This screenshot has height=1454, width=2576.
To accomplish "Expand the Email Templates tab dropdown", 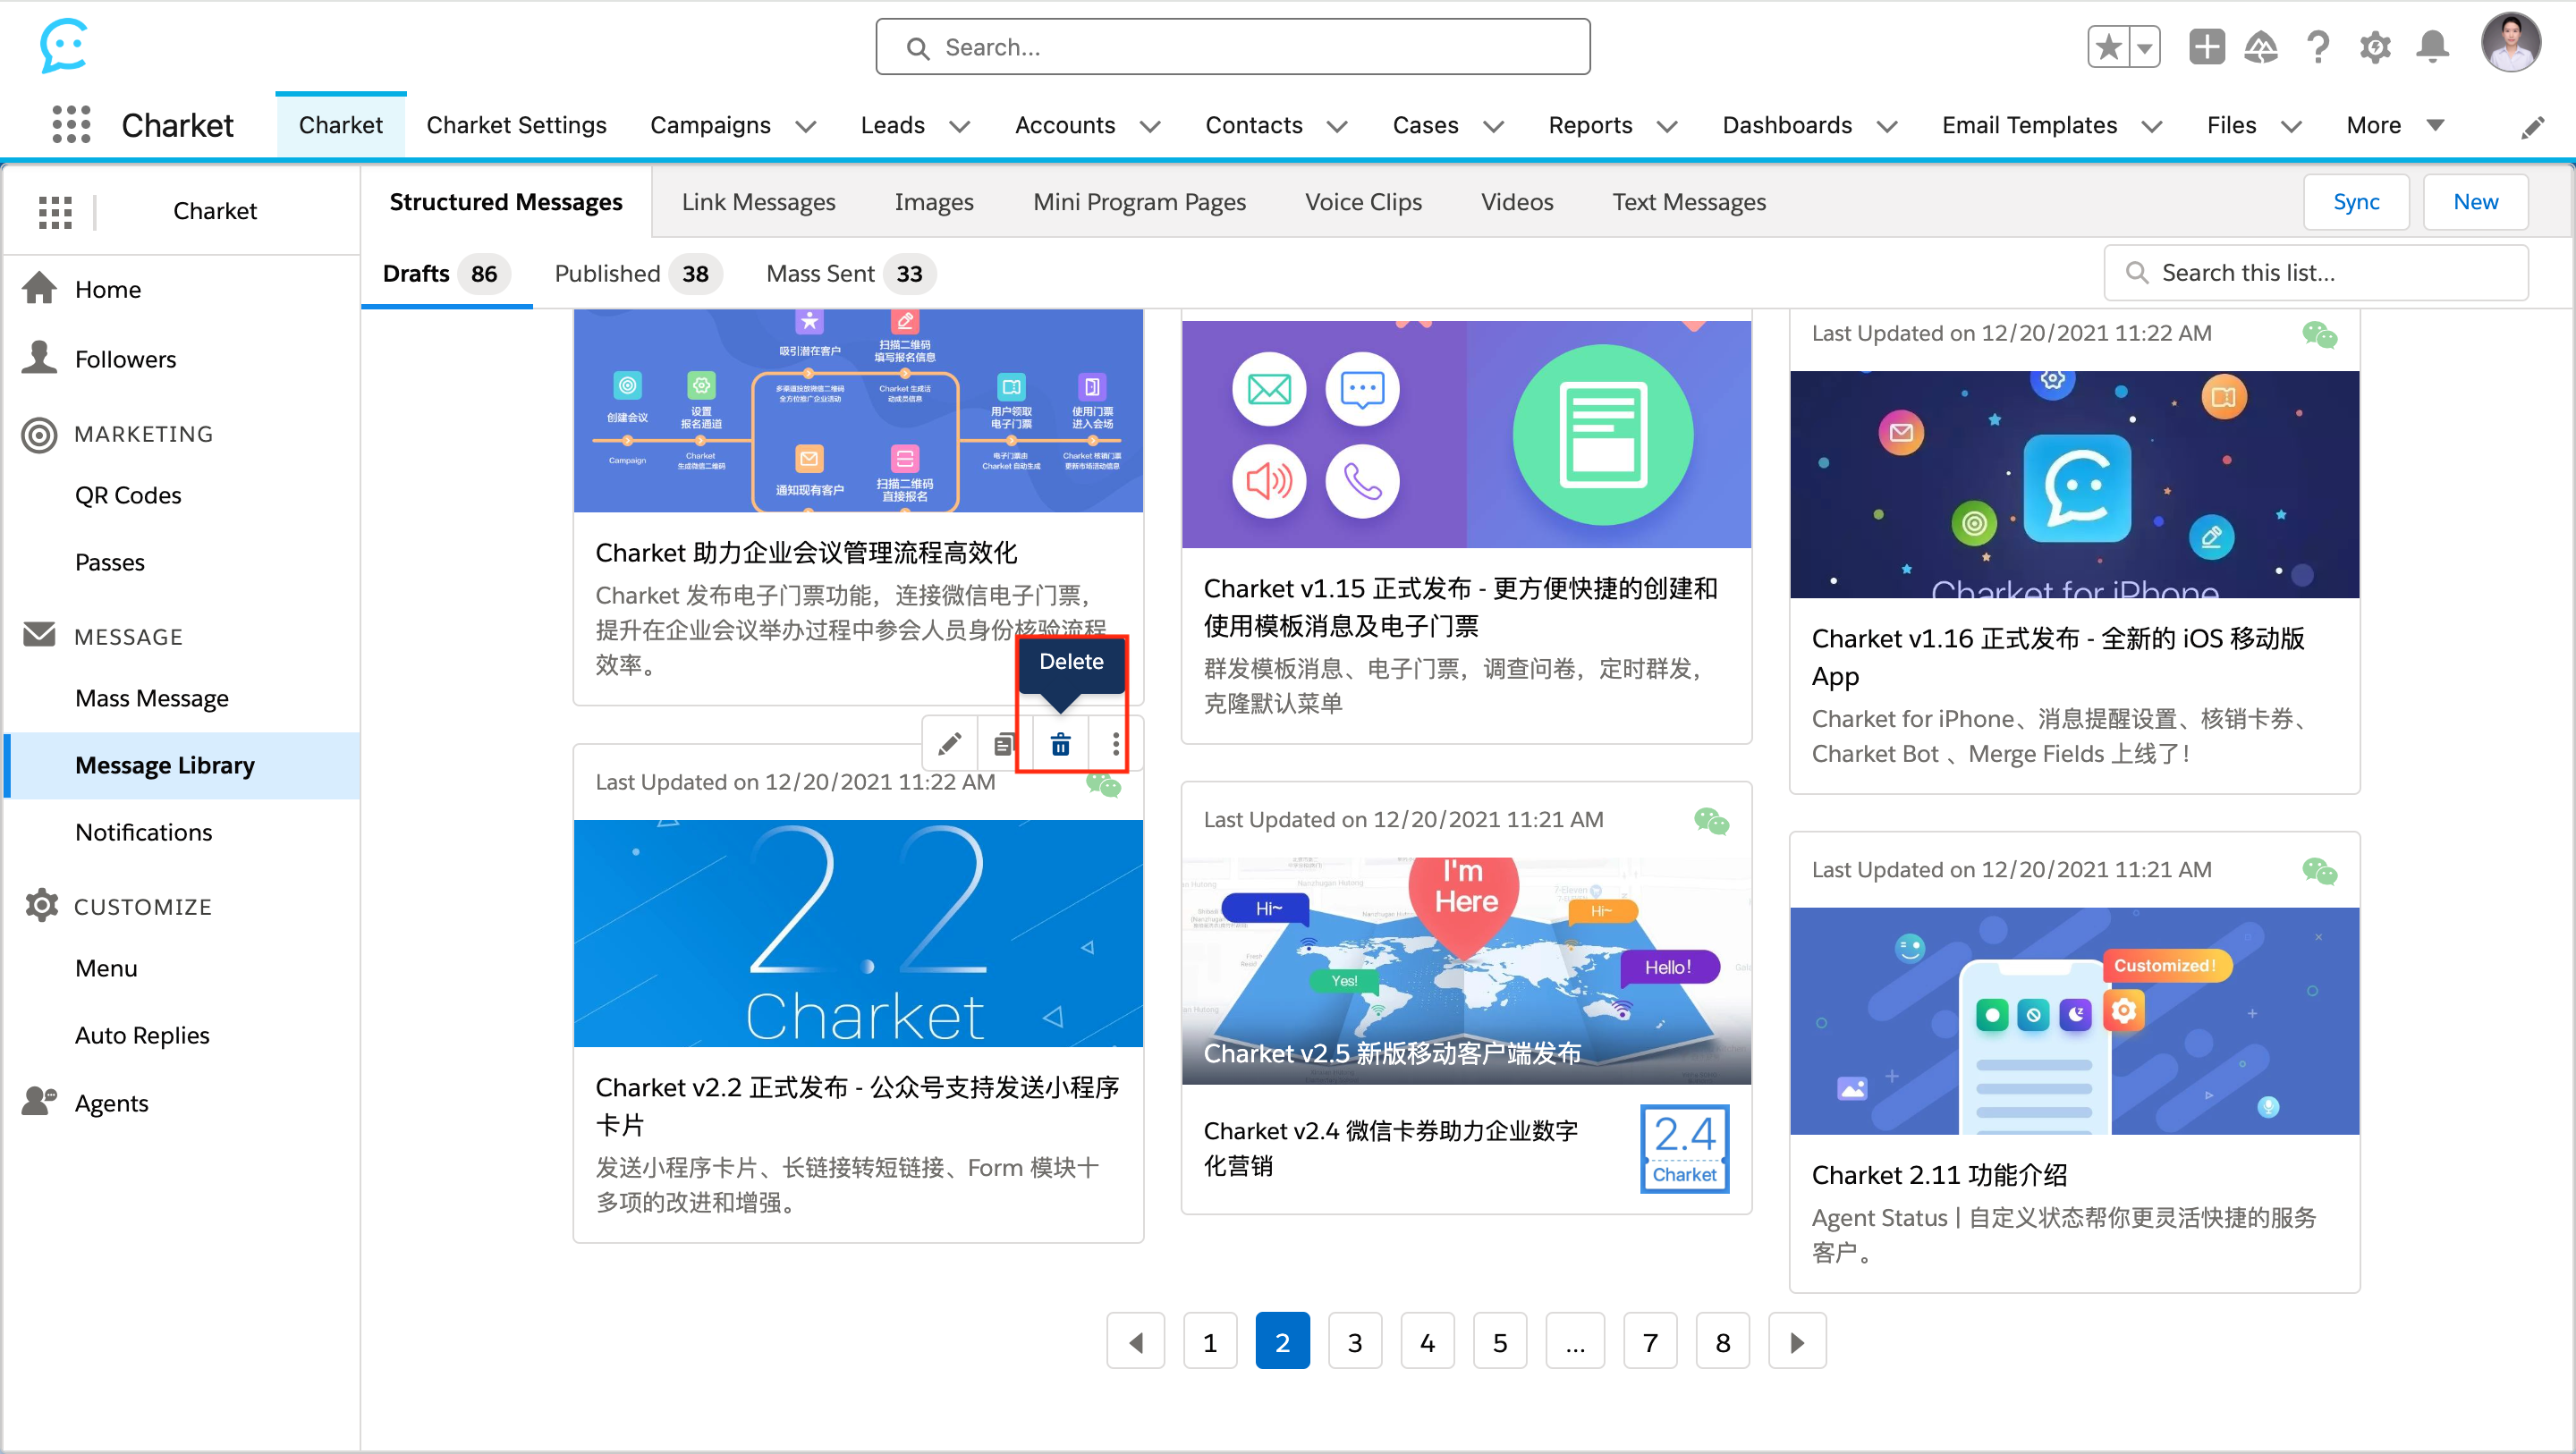I will click(2152, 126).
